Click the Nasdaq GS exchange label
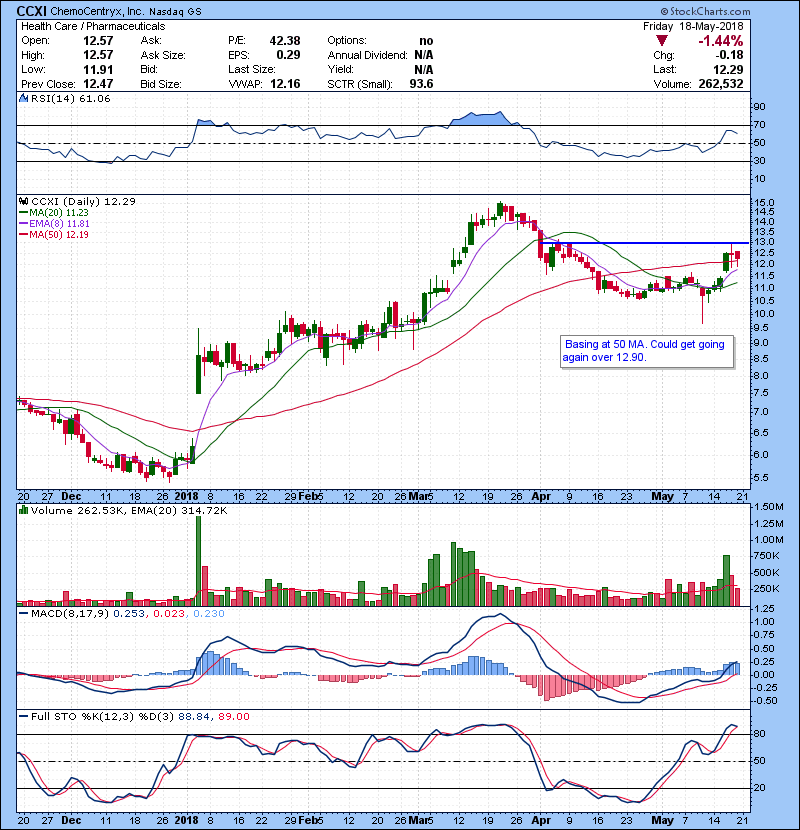Viewport: 800px width, 830px height. click(x=175, y=11)
